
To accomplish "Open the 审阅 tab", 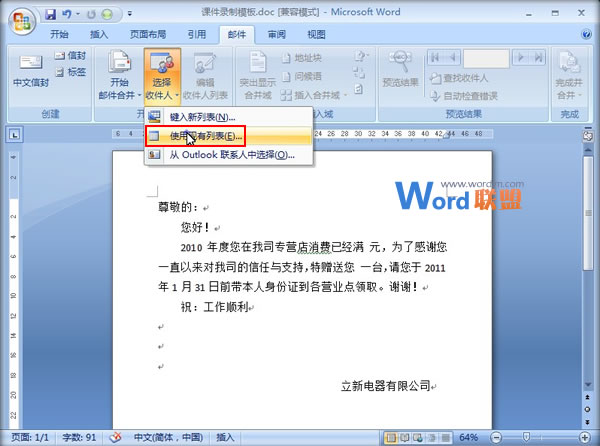I will click(276, 34).
